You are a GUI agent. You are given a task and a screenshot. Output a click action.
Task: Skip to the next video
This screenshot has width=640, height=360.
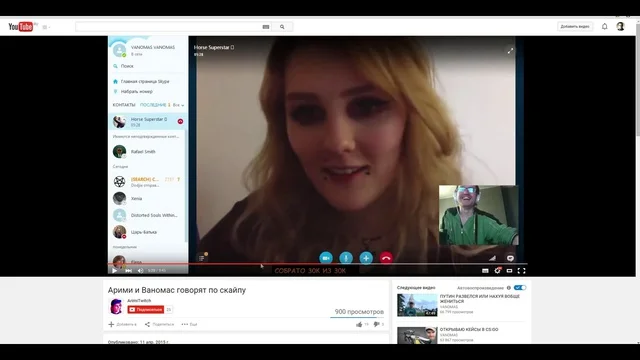[129, 271]
